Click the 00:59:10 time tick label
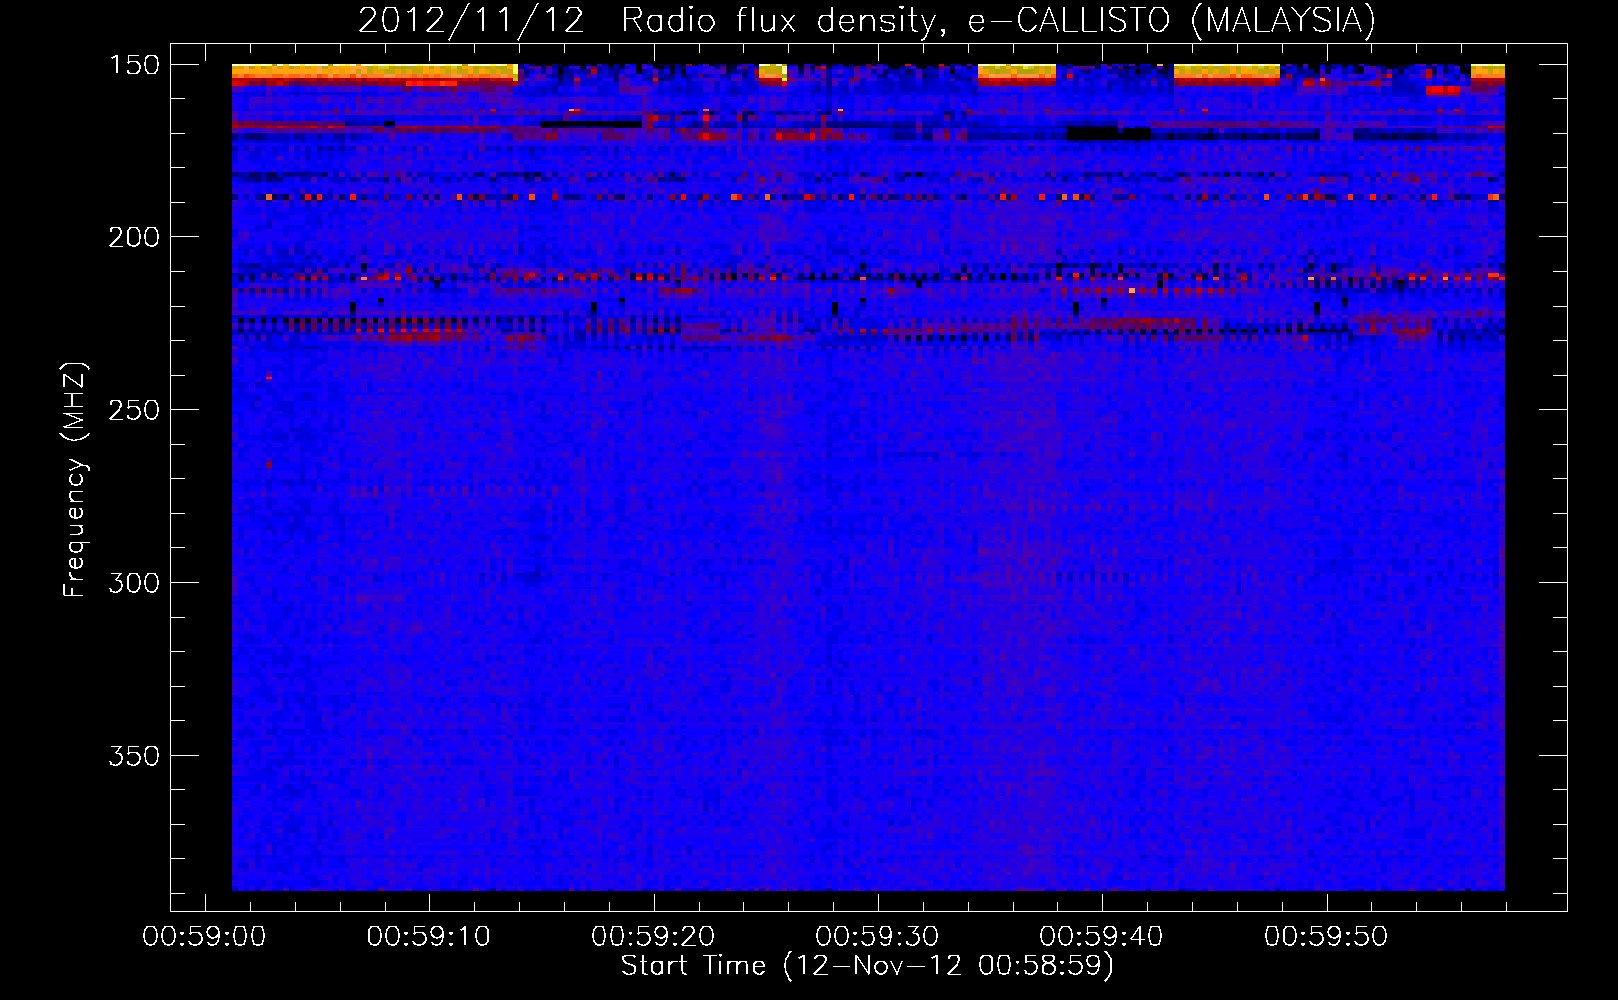Screen dimensions: 1618x1000 429,937
